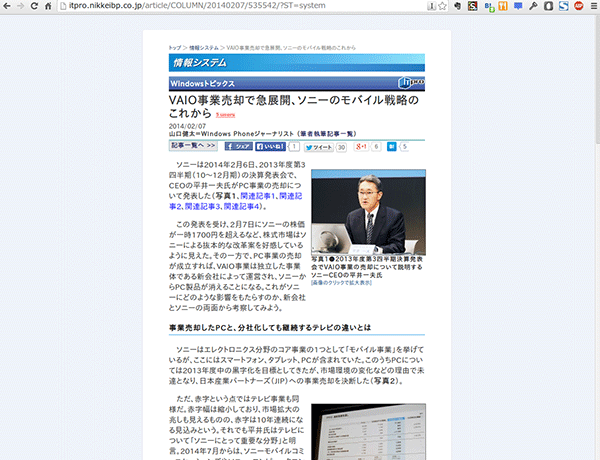Open the blue speech bubble extension
This screenshot has height=460, width=600.
[518, 6]
